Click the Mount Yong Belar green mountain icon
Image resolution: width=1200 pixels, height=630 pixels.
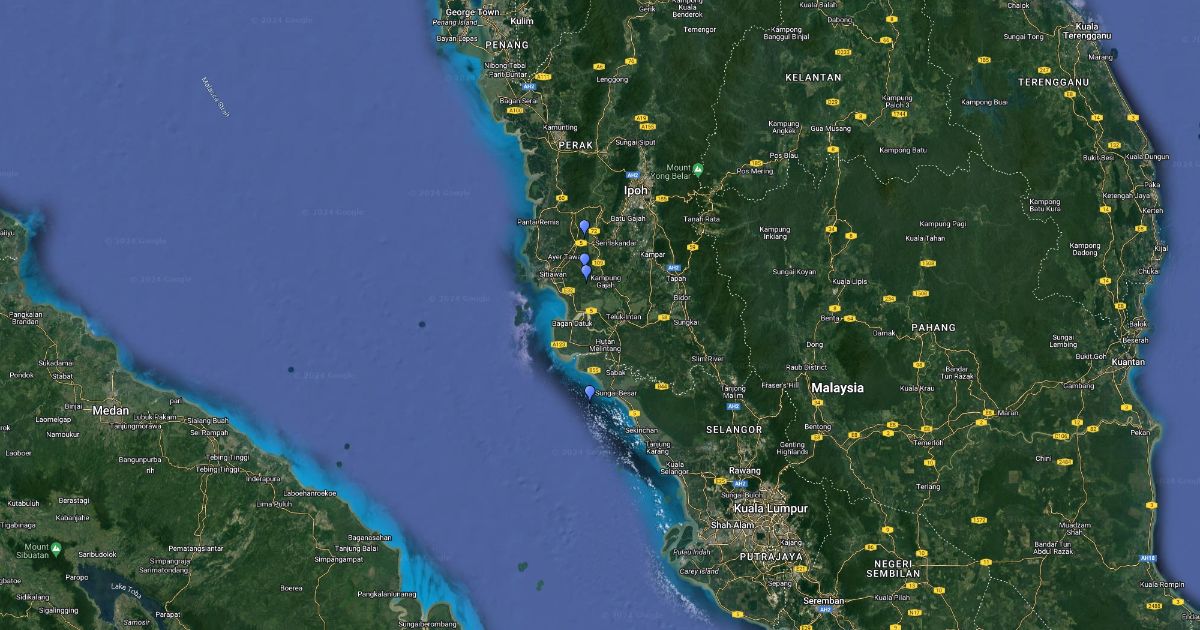(x=698, y=168)
